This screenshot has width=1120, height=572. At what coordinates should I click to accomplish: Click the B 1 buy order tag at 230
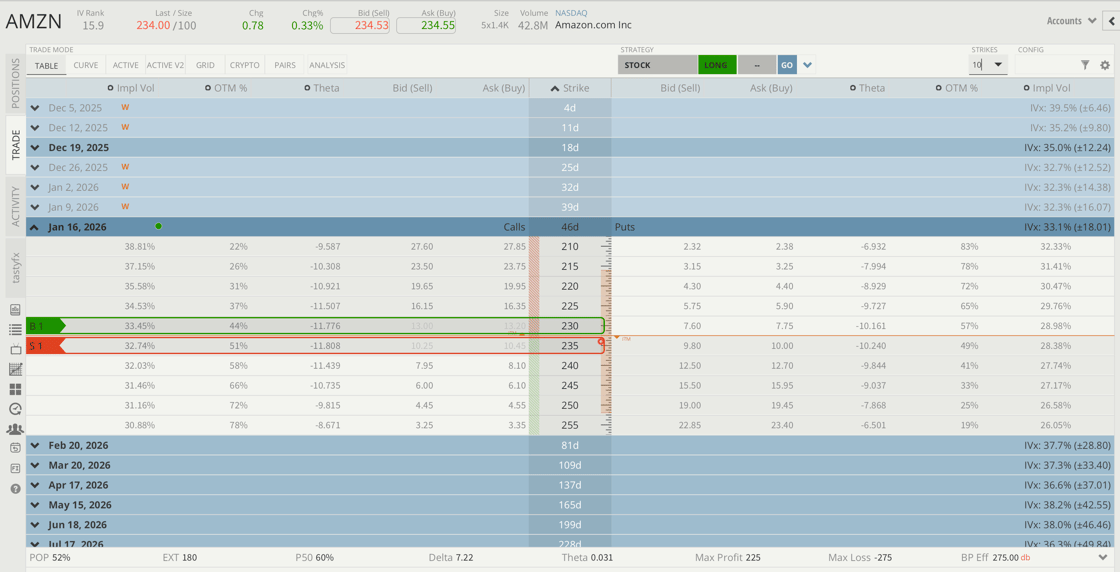tap(46, 326)
